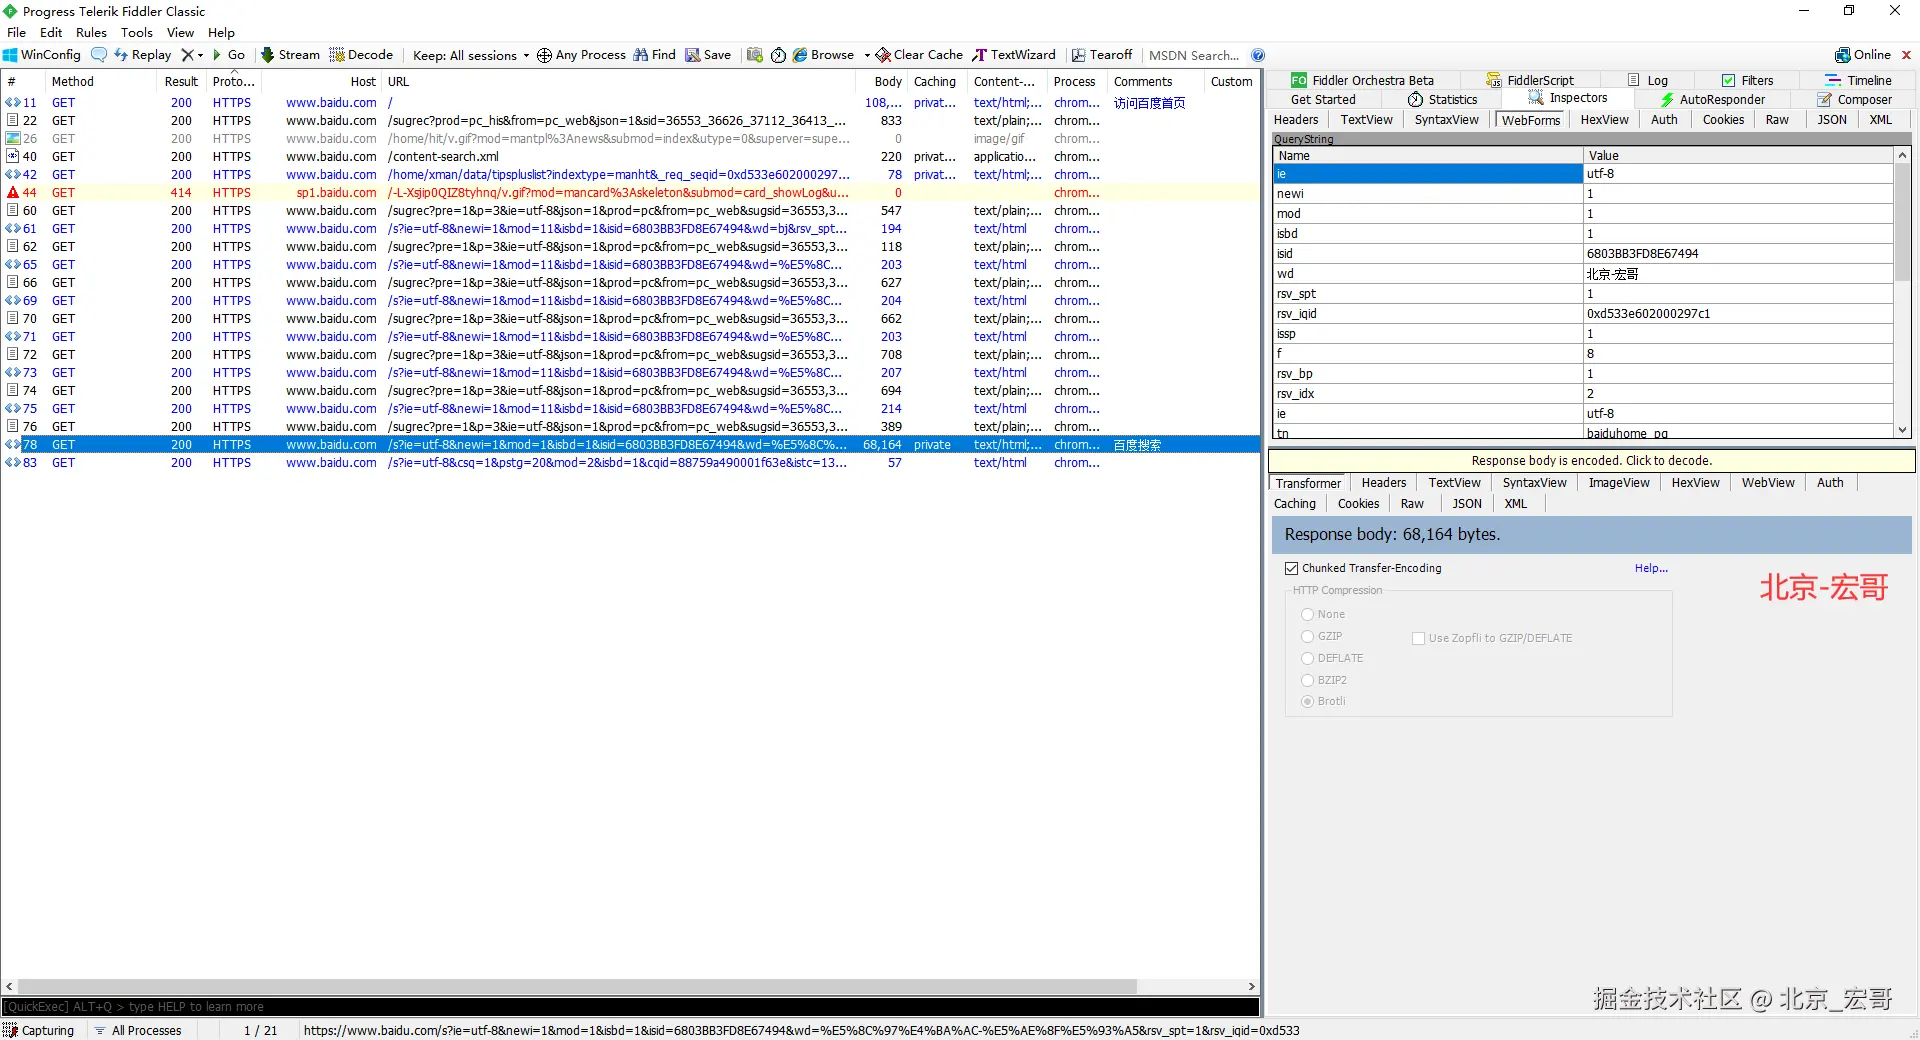
Task: Click the session list horizontal scrollbar
Action: 577,986
